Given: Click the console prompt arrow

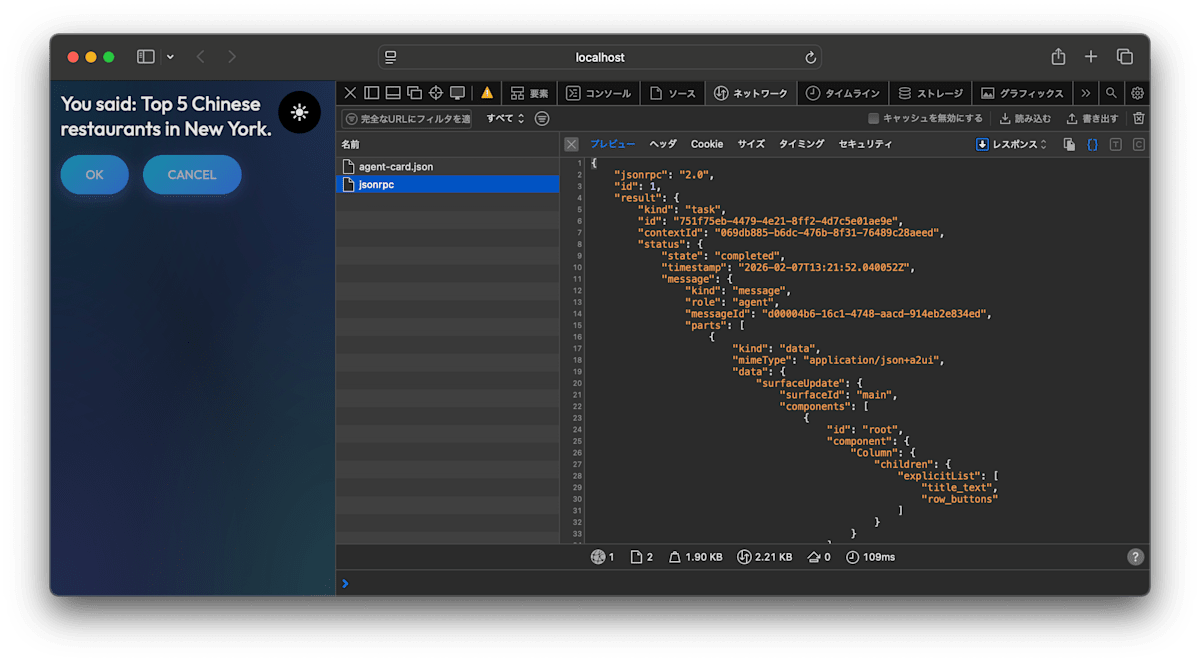Looking at the screenshot, I should pyautogui.click(x=345, y=583).
